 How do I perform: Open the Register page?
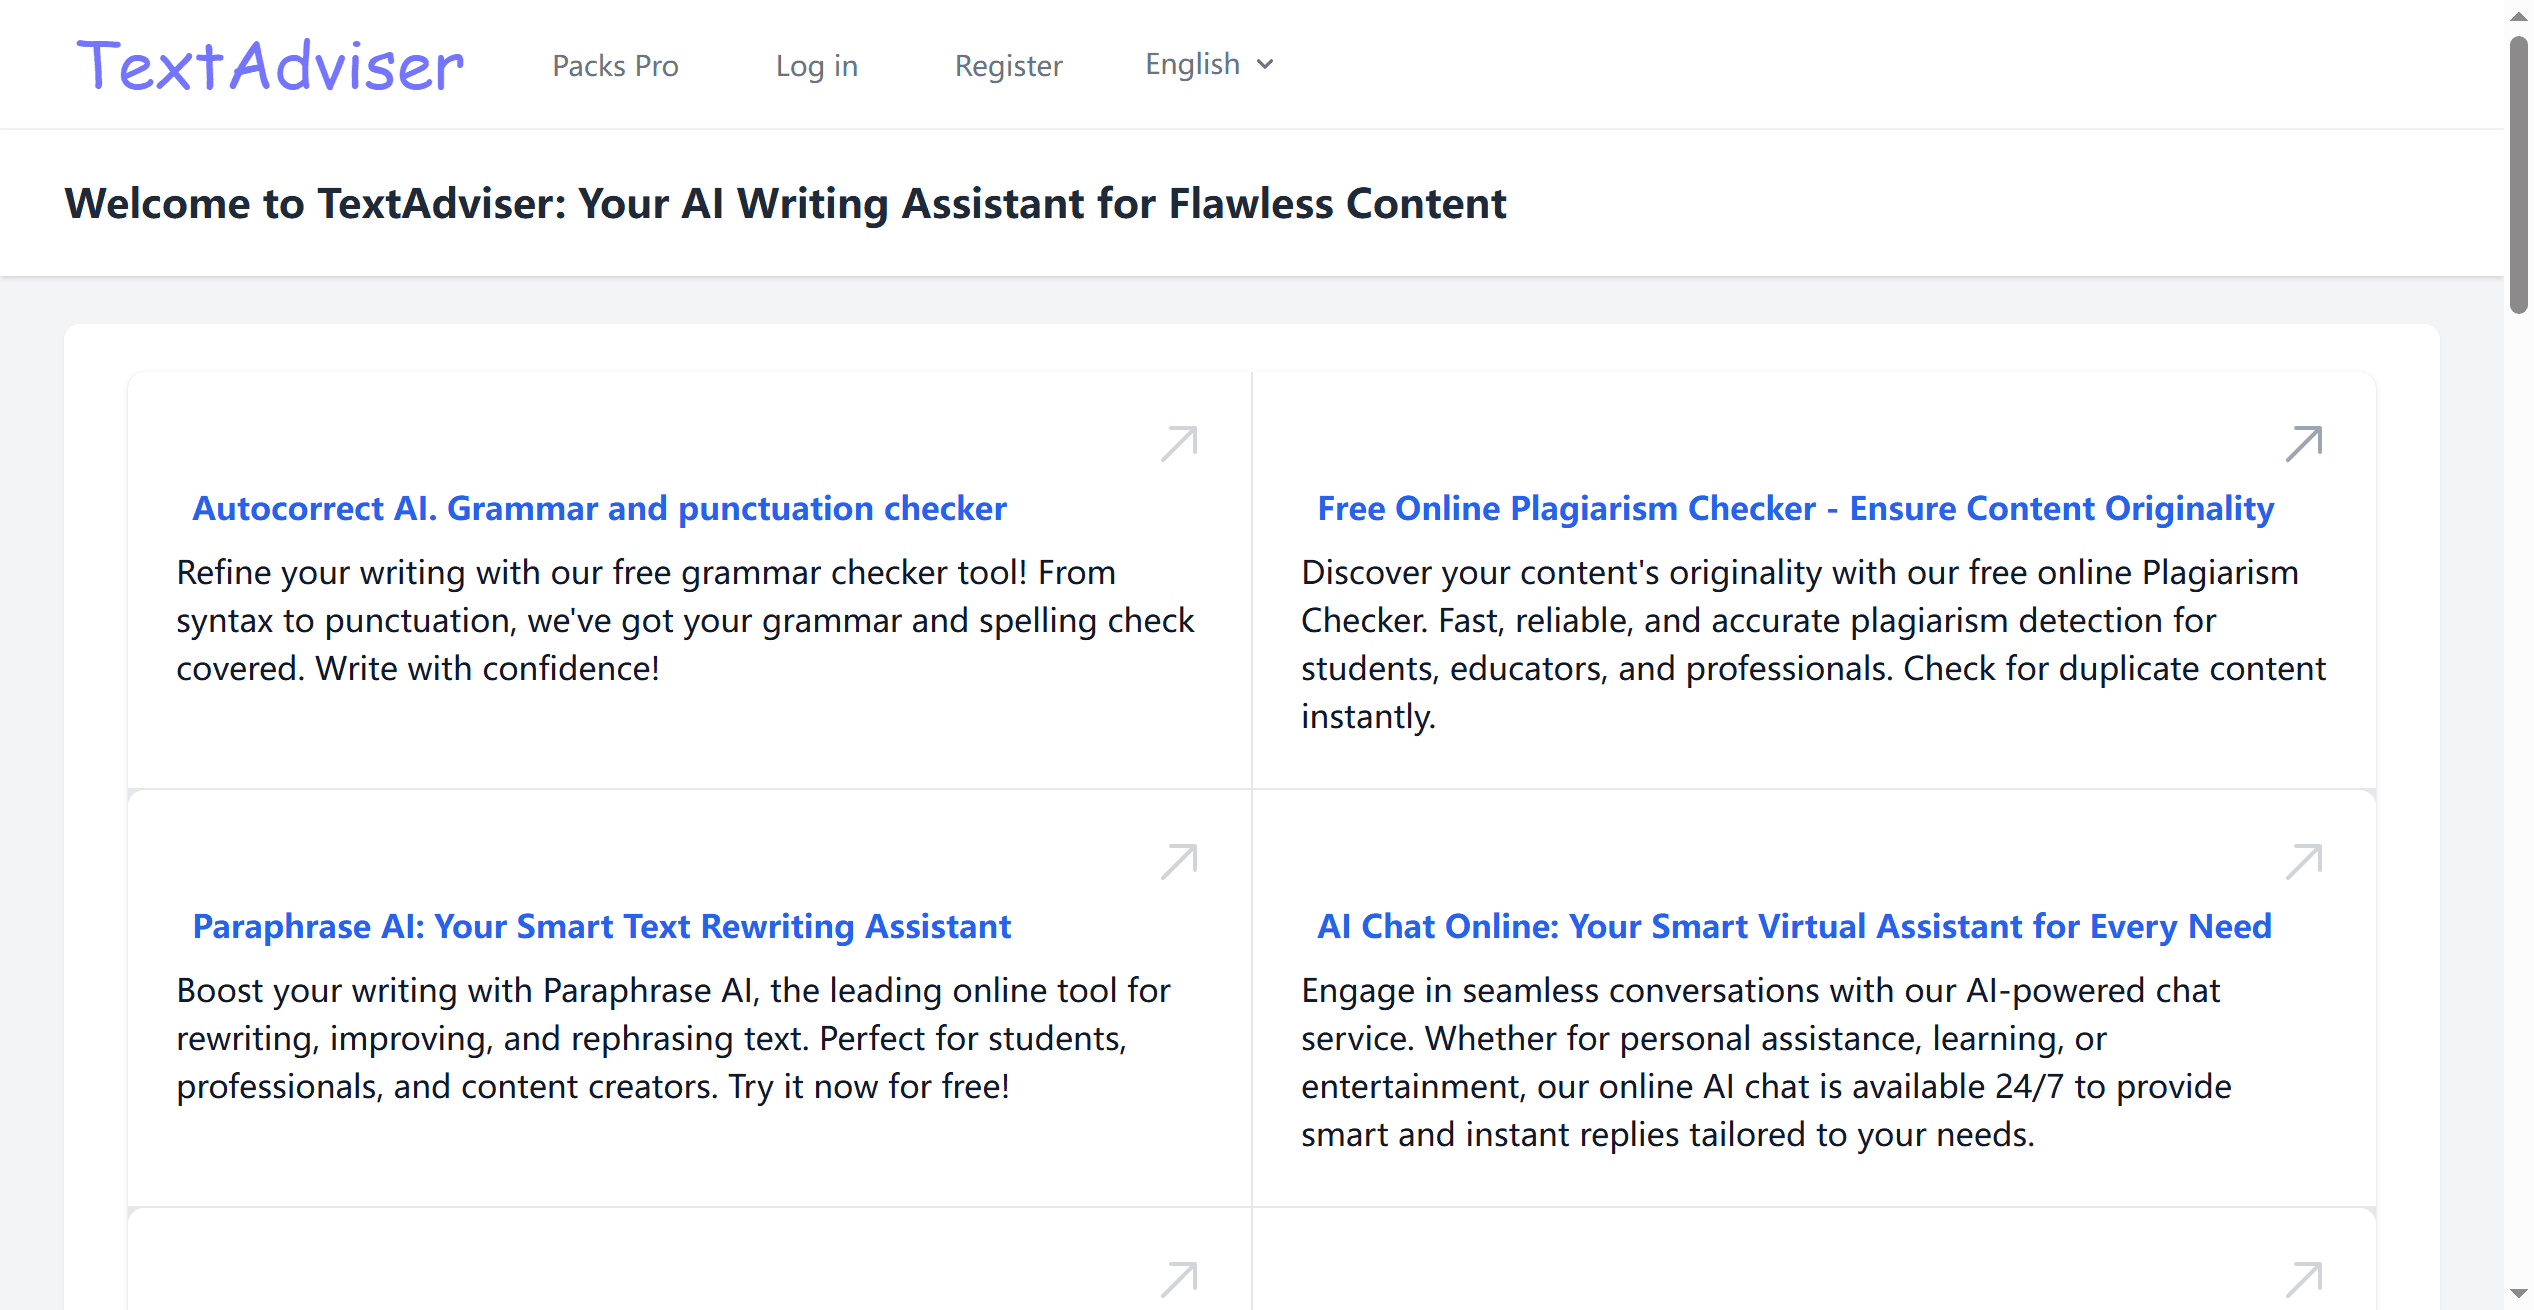click(1008, 66)
